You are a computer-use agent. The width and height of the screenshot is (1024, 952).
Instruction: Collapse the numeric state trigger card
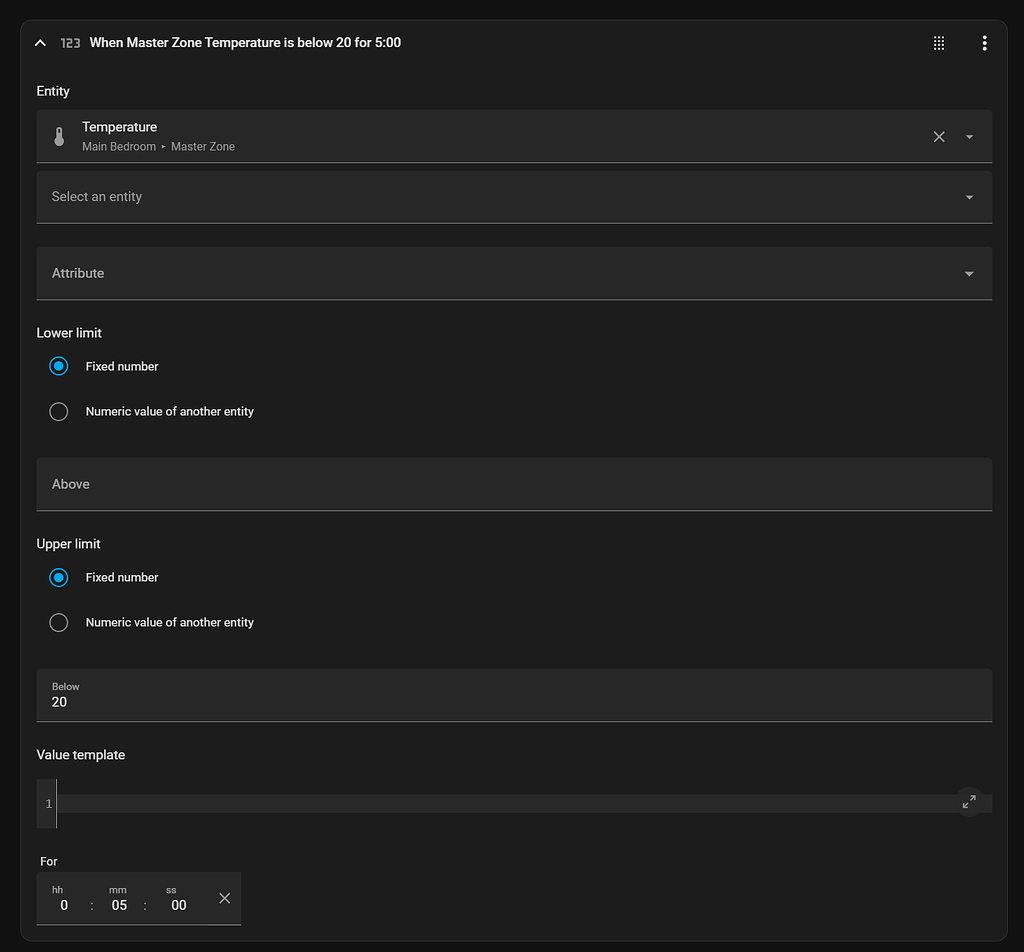pos(40,42)
